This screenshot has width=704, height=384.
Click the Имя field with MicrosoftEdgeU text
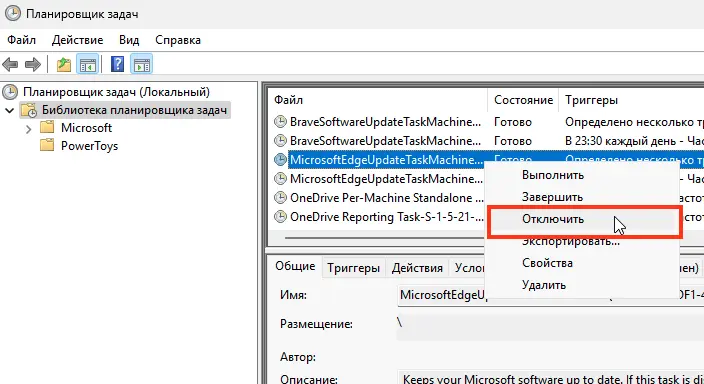pyautogui.click(x=550, y=296)
